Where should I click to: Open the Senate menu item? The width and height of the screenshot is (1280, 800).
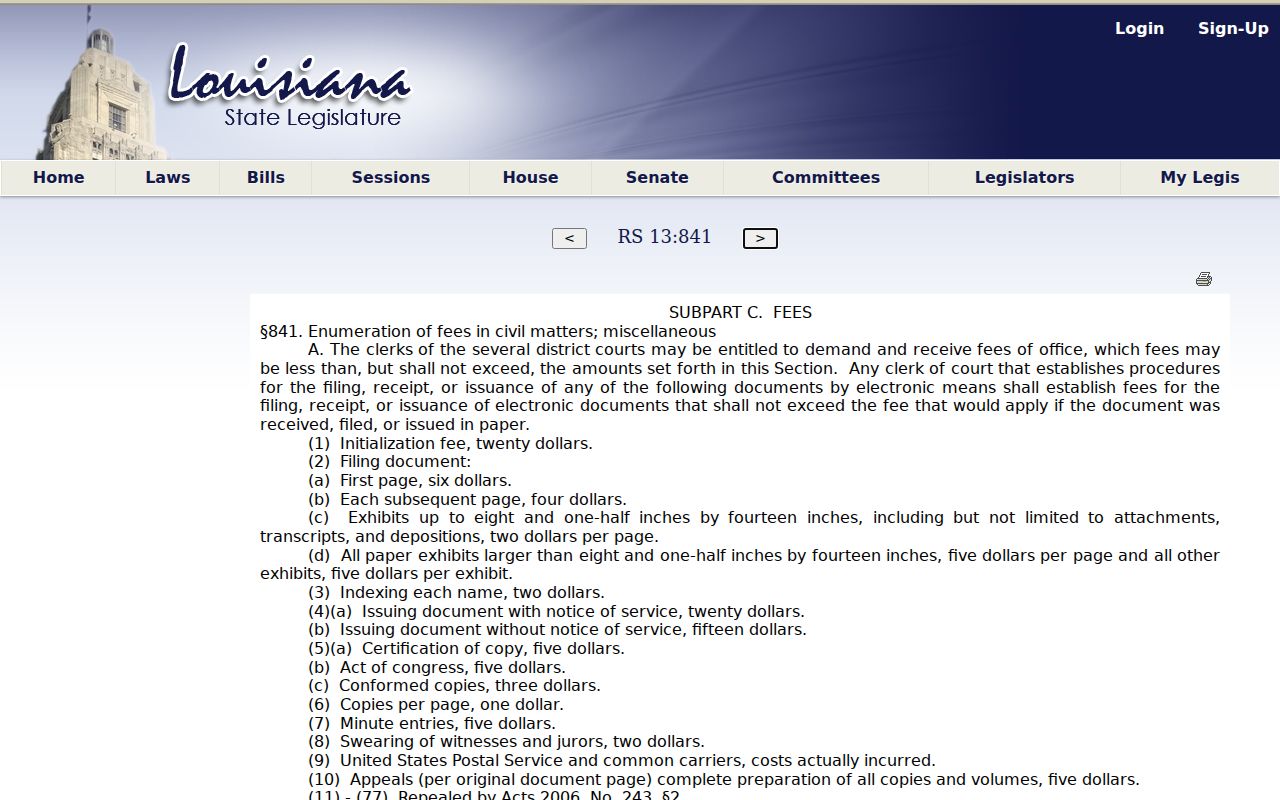coord(657,177)
